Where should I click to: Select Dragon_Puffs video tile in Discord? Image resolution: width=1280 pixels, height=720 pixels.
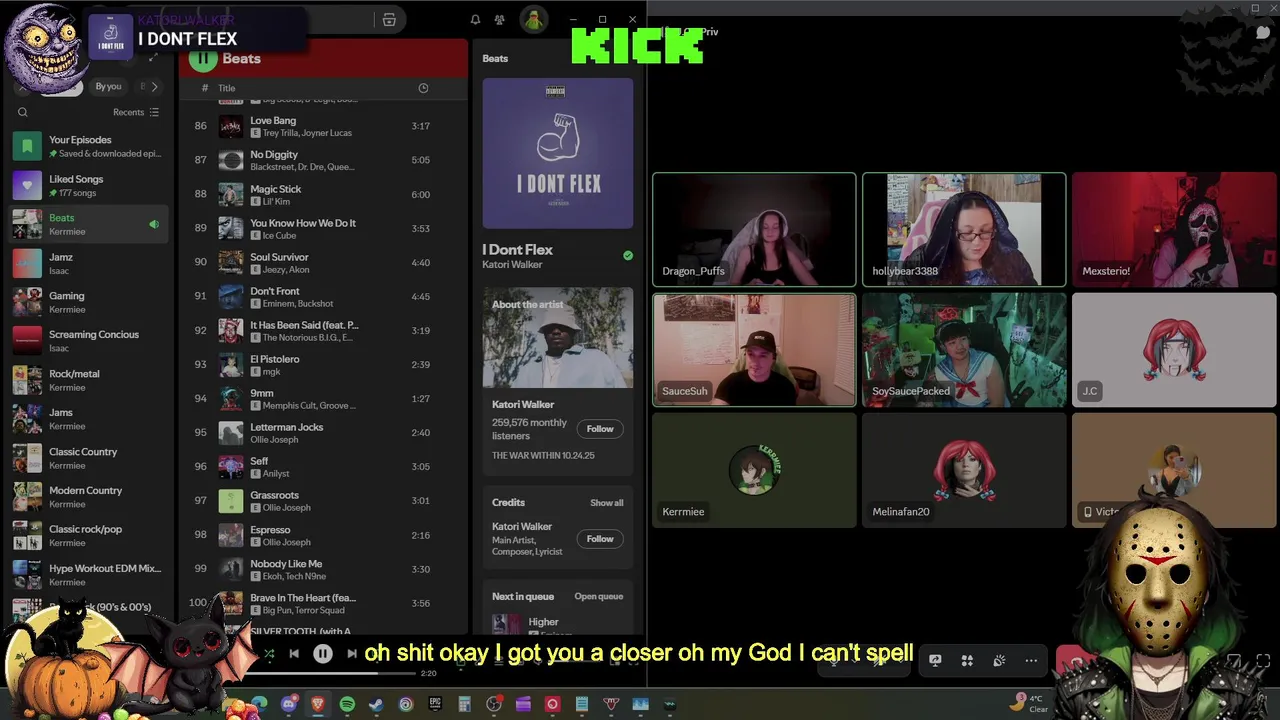click(x=754, y=230)
